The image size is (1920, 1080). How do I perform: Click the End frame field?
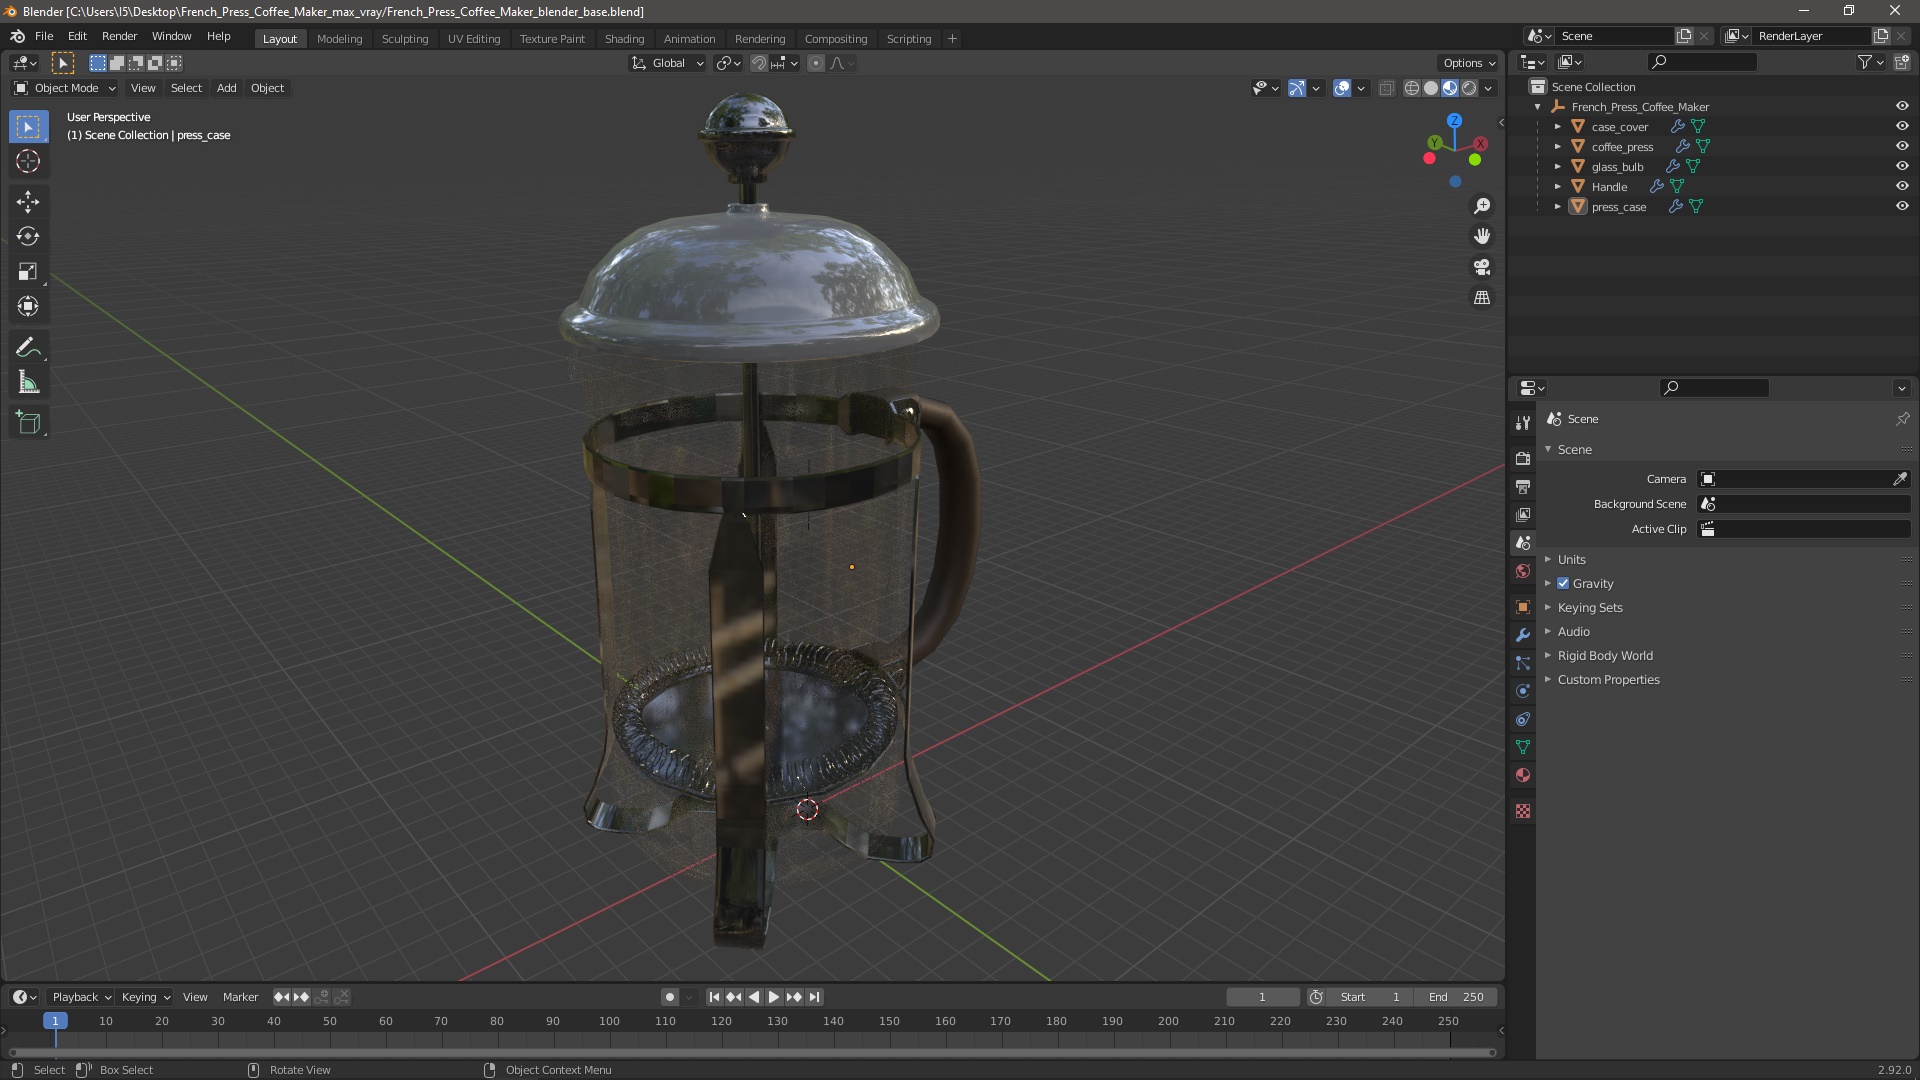pyautogui.click(x=1456, y=997)
